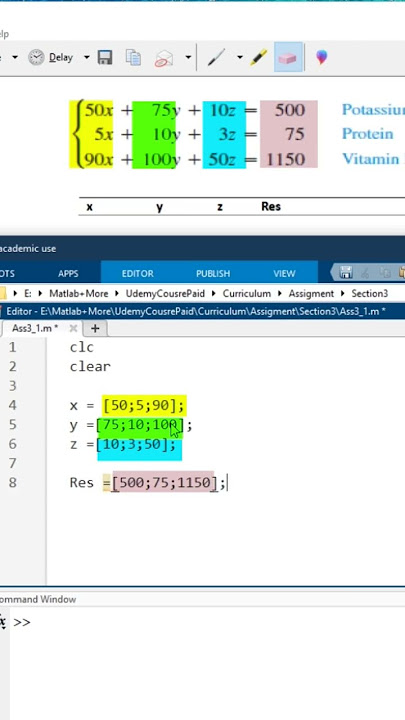Viewport: 405px width, 720px height.
Task: Open Paint 3D via the colorful balloon icon
Action: point(321,57)
